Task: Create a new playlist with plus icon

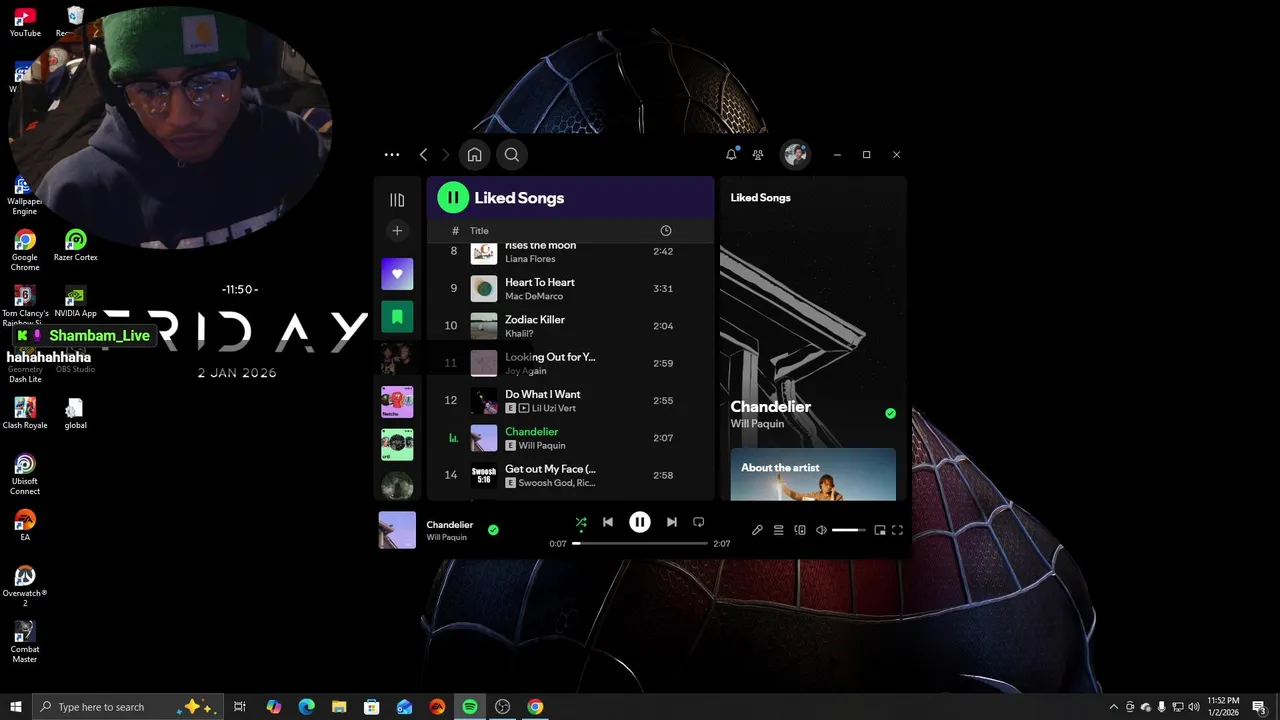Action: (x=397, y=231)
